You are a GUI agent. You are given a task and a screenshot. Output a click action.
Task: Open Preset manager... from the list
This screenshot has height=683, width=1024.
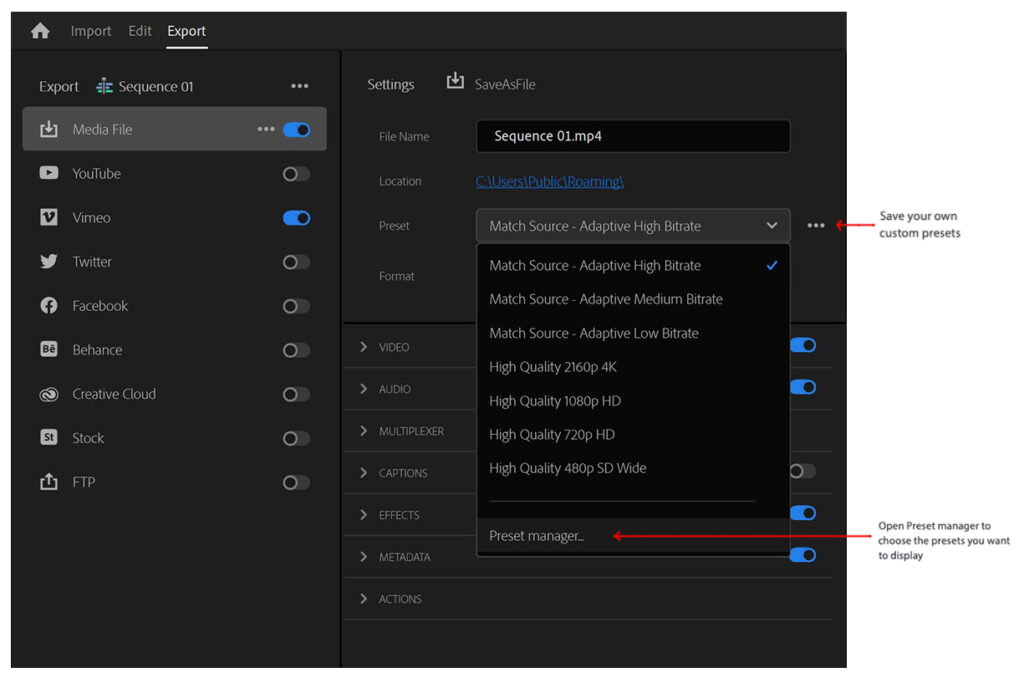pyautogui.click(x=633, y=536)
